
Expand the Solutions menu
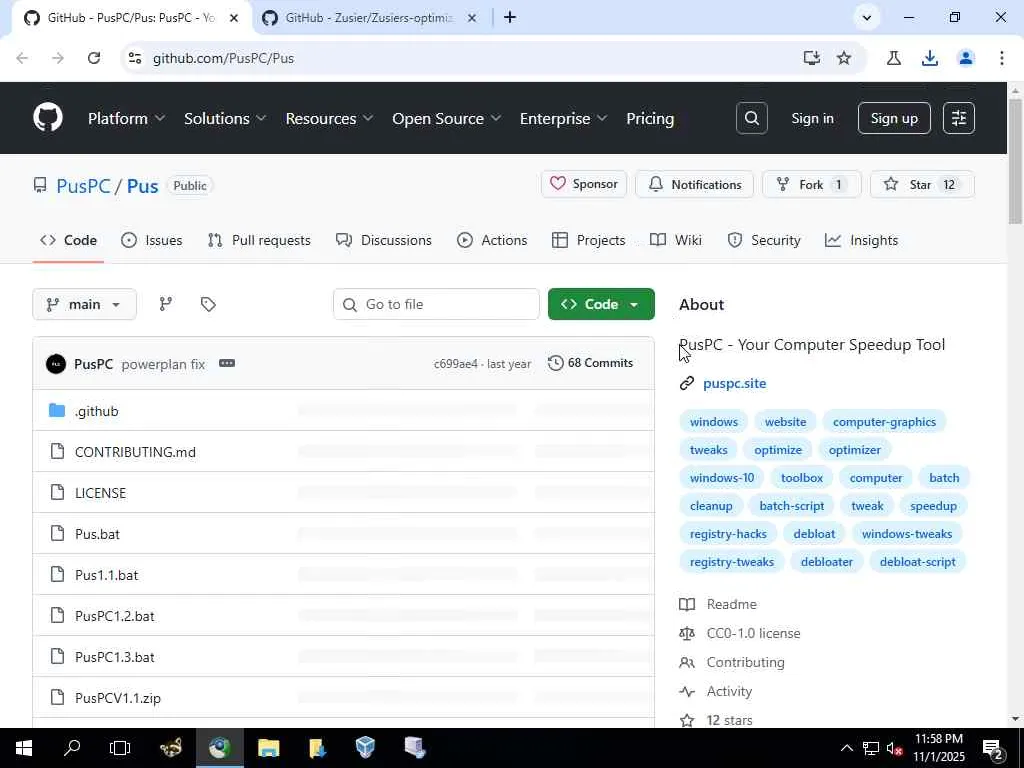pyautogui.click(x=225, y=119)
